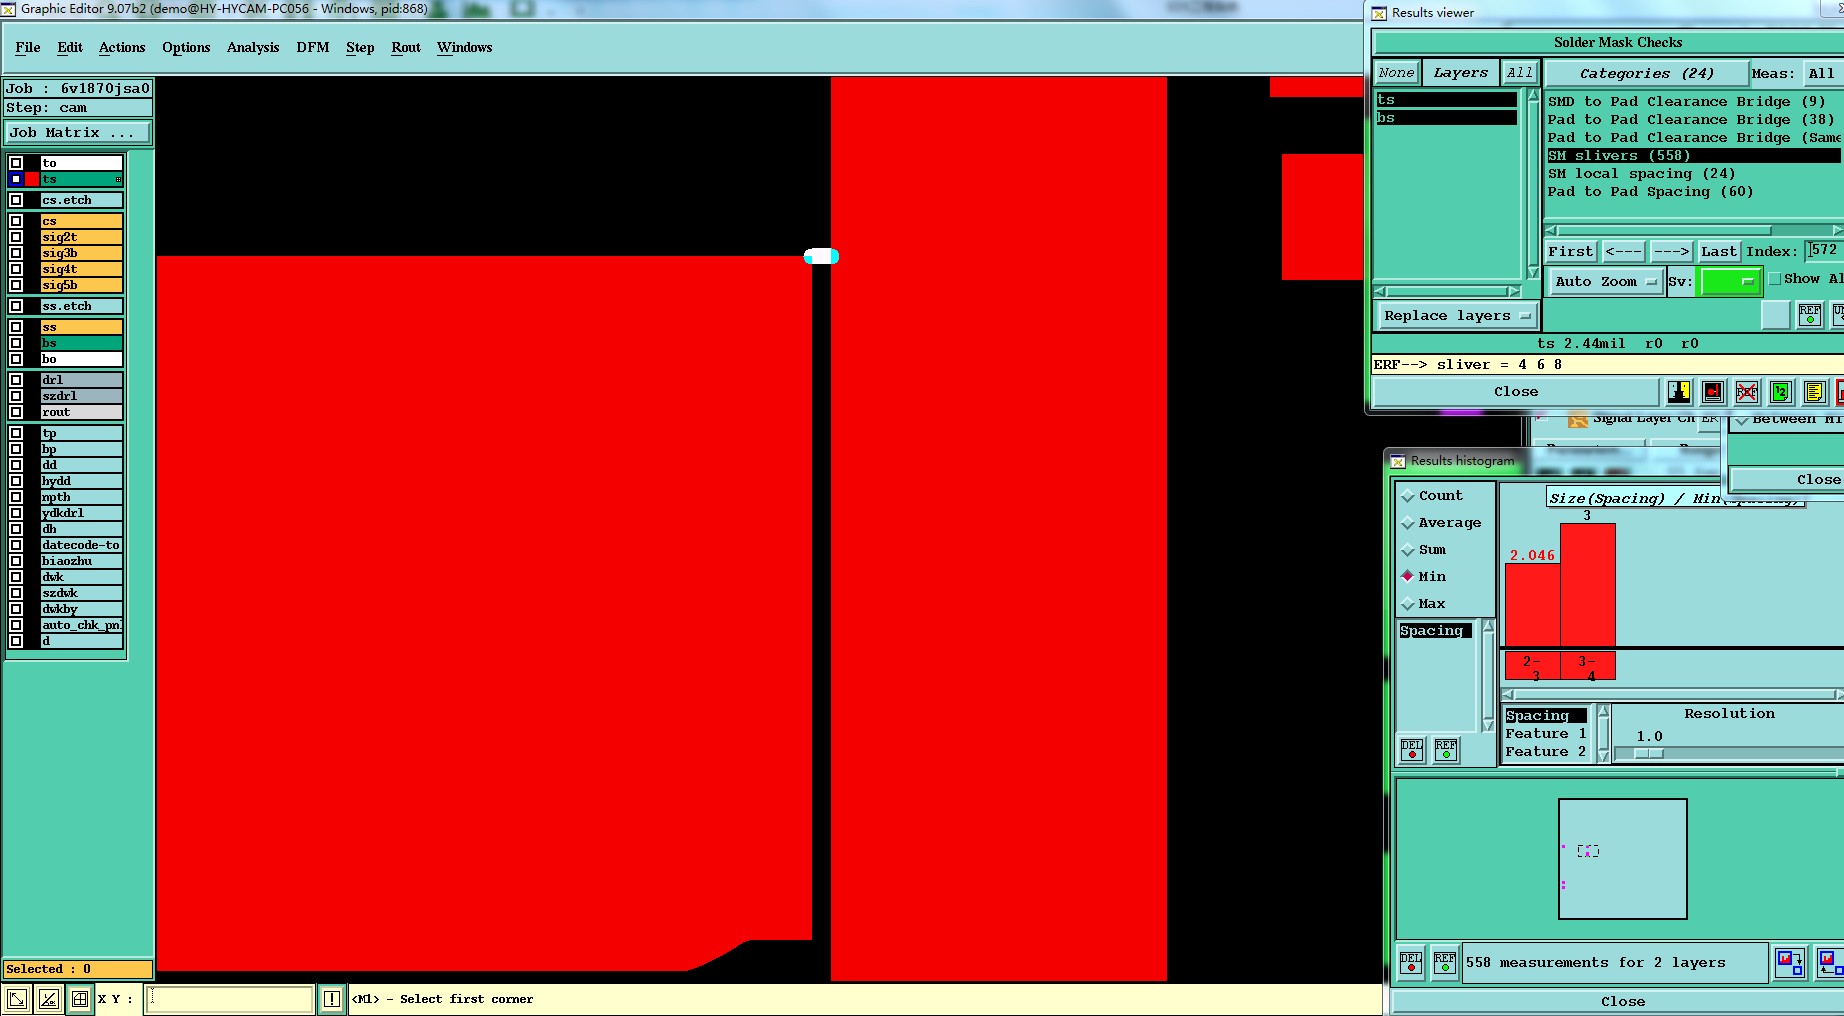Image resolution: width=1844 pixels, height=1016 pixels.
Task: Select the Average radio option
Action: coord(1408,523)
